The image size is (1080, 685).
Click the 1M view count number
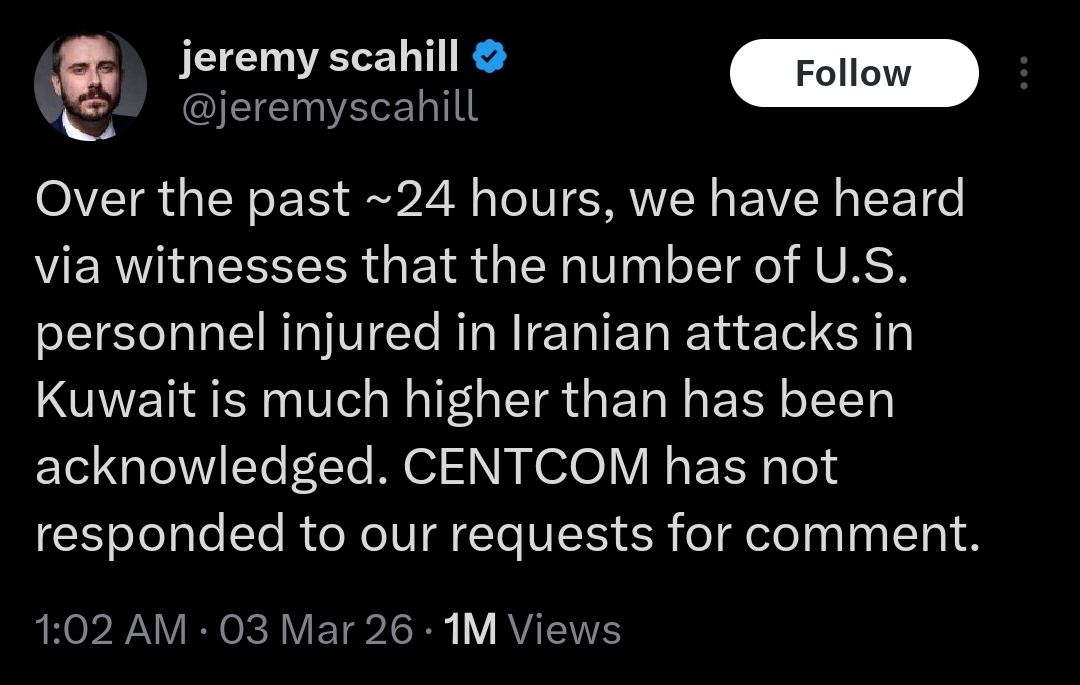[x=470, y=629]
